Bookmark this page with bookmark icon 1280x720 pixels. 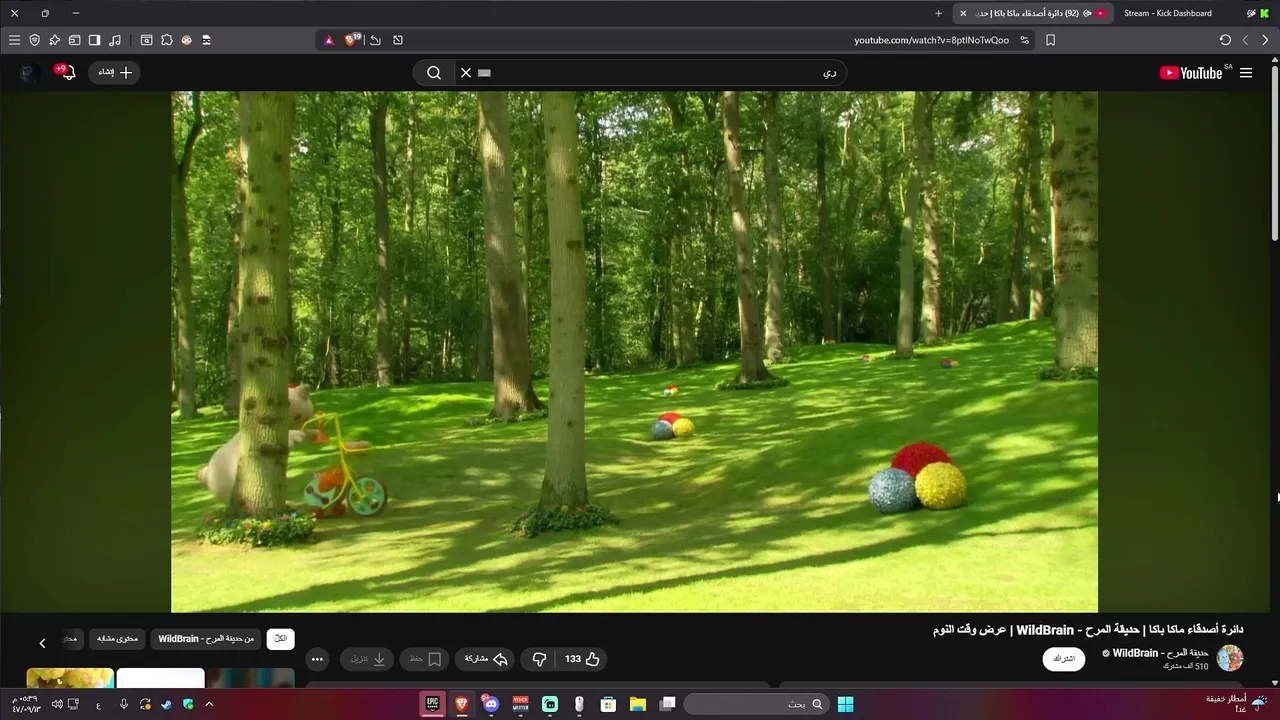(1050, 40)
